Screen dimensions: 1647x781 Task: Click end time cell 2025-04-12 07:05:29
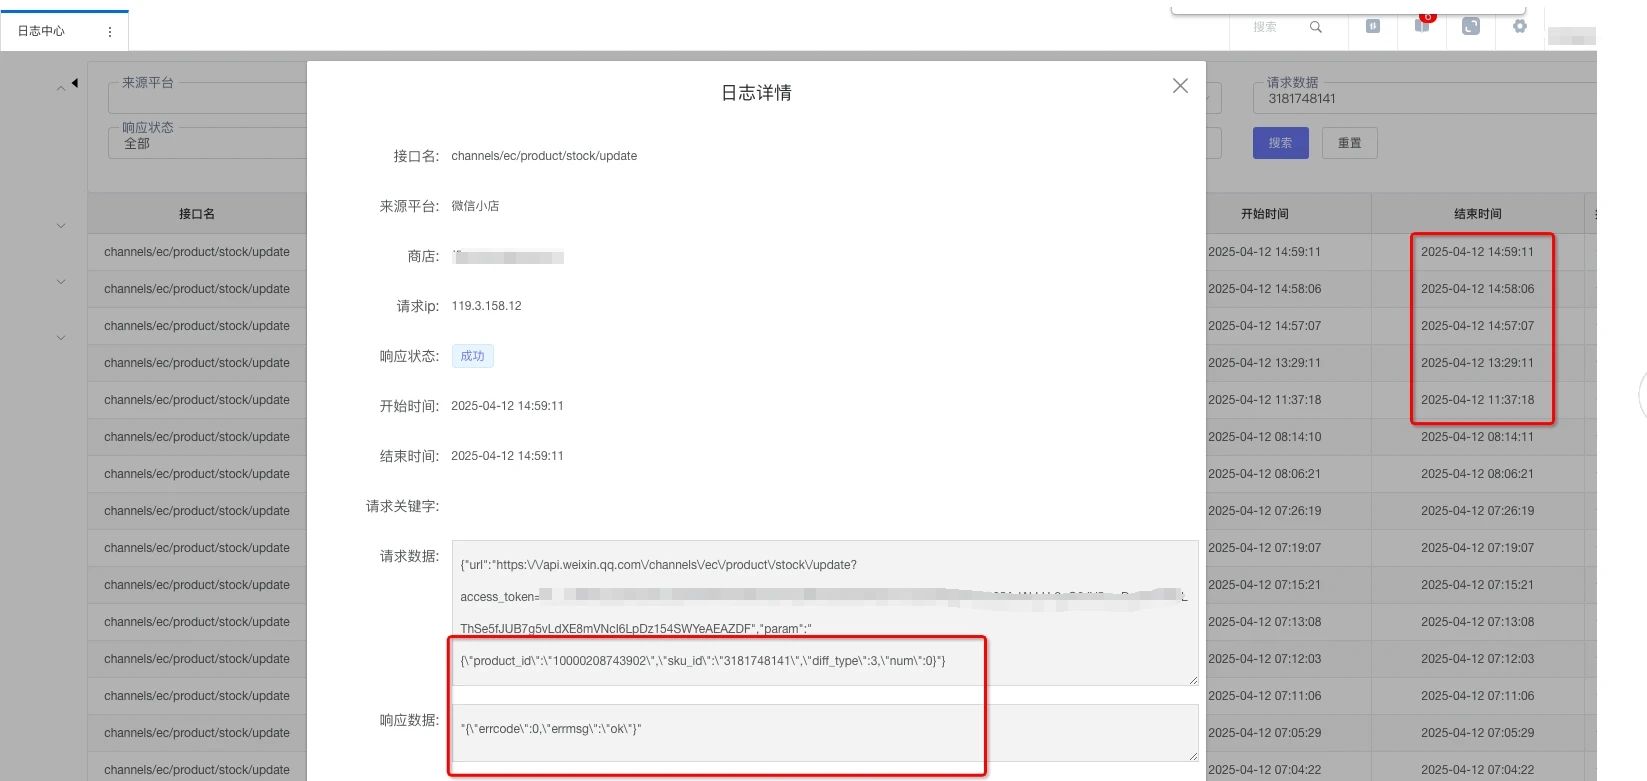pyautogui.click(x=1477, y=733)
